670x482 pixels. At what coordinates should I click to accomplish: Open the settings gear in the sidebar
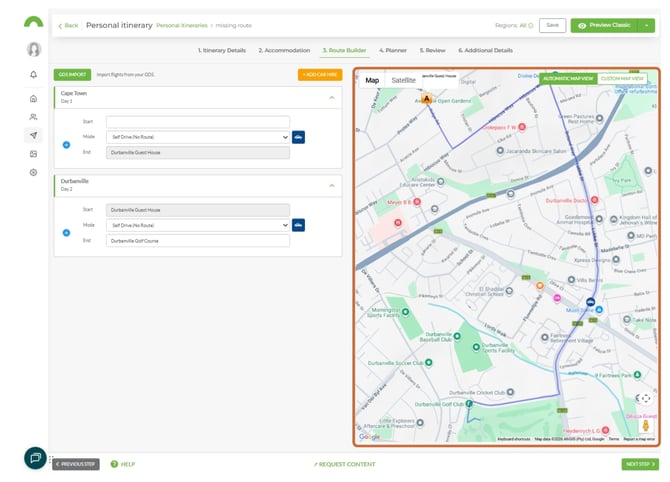pyautogui.click(x=33, y=172)
